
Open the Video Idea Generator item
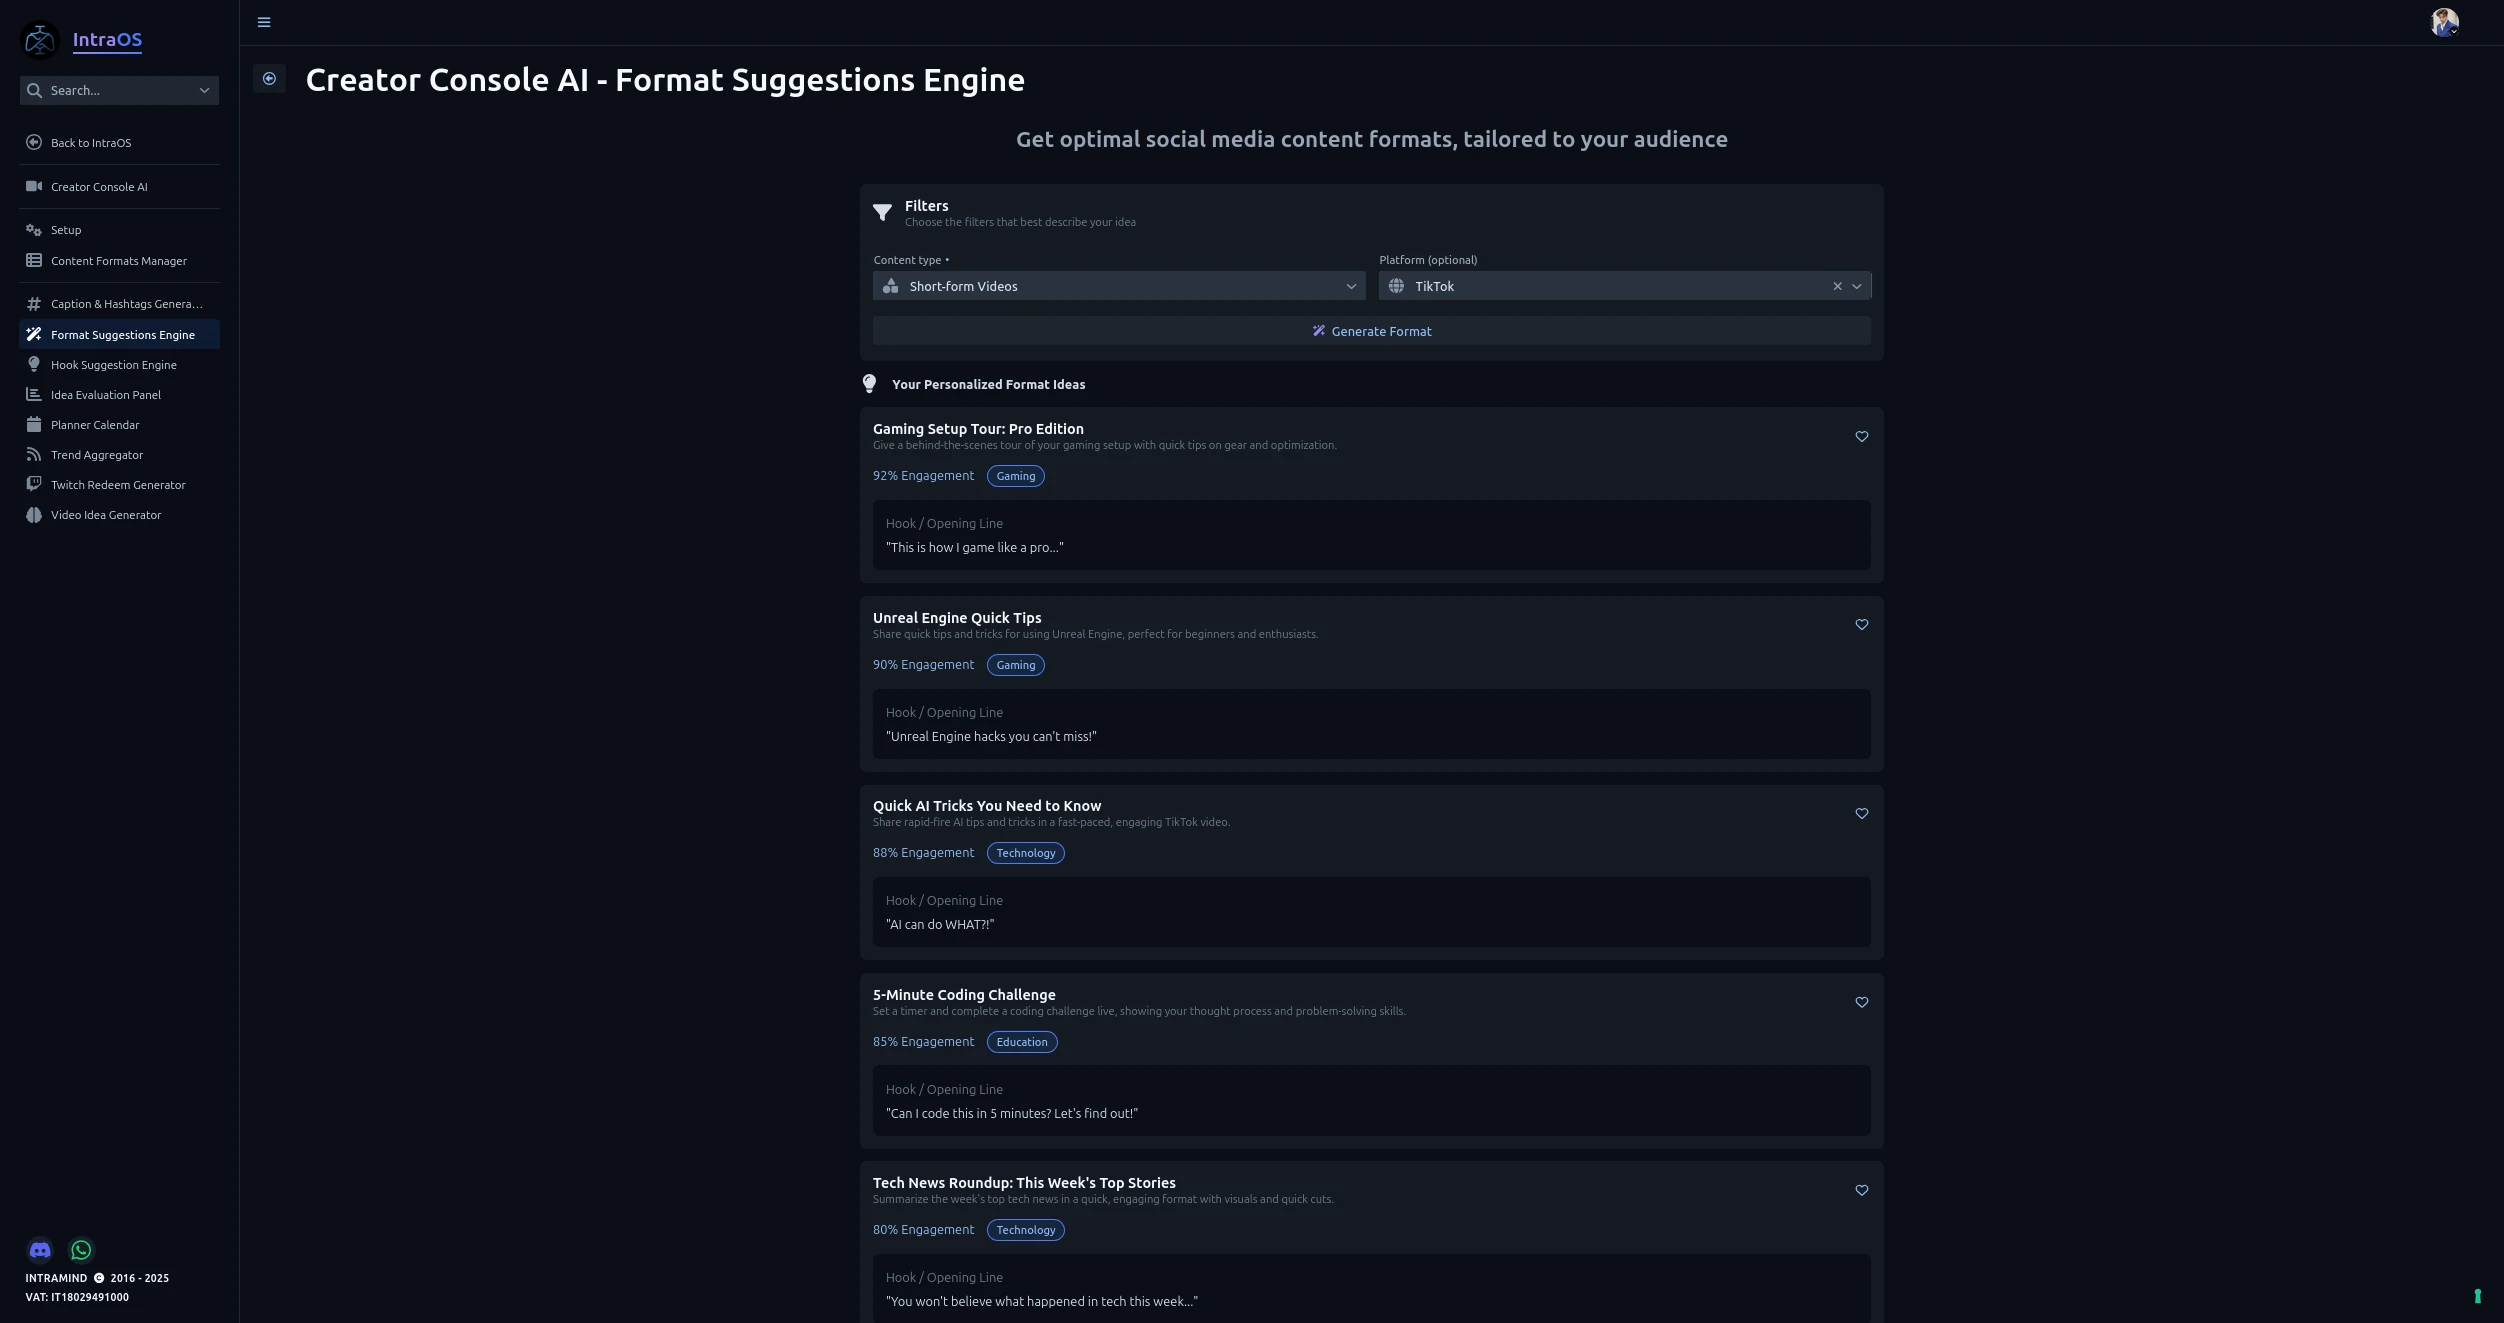click(106, 515)
